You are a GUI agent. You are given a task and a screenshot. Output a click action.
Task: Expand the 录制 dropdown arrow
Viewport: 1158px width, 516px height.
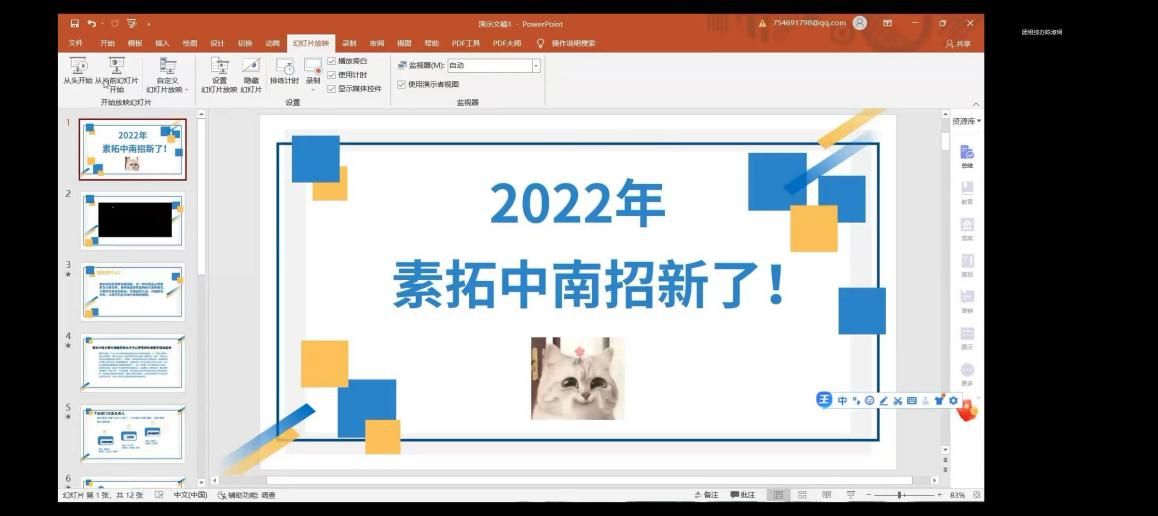[x=313, y=90]
